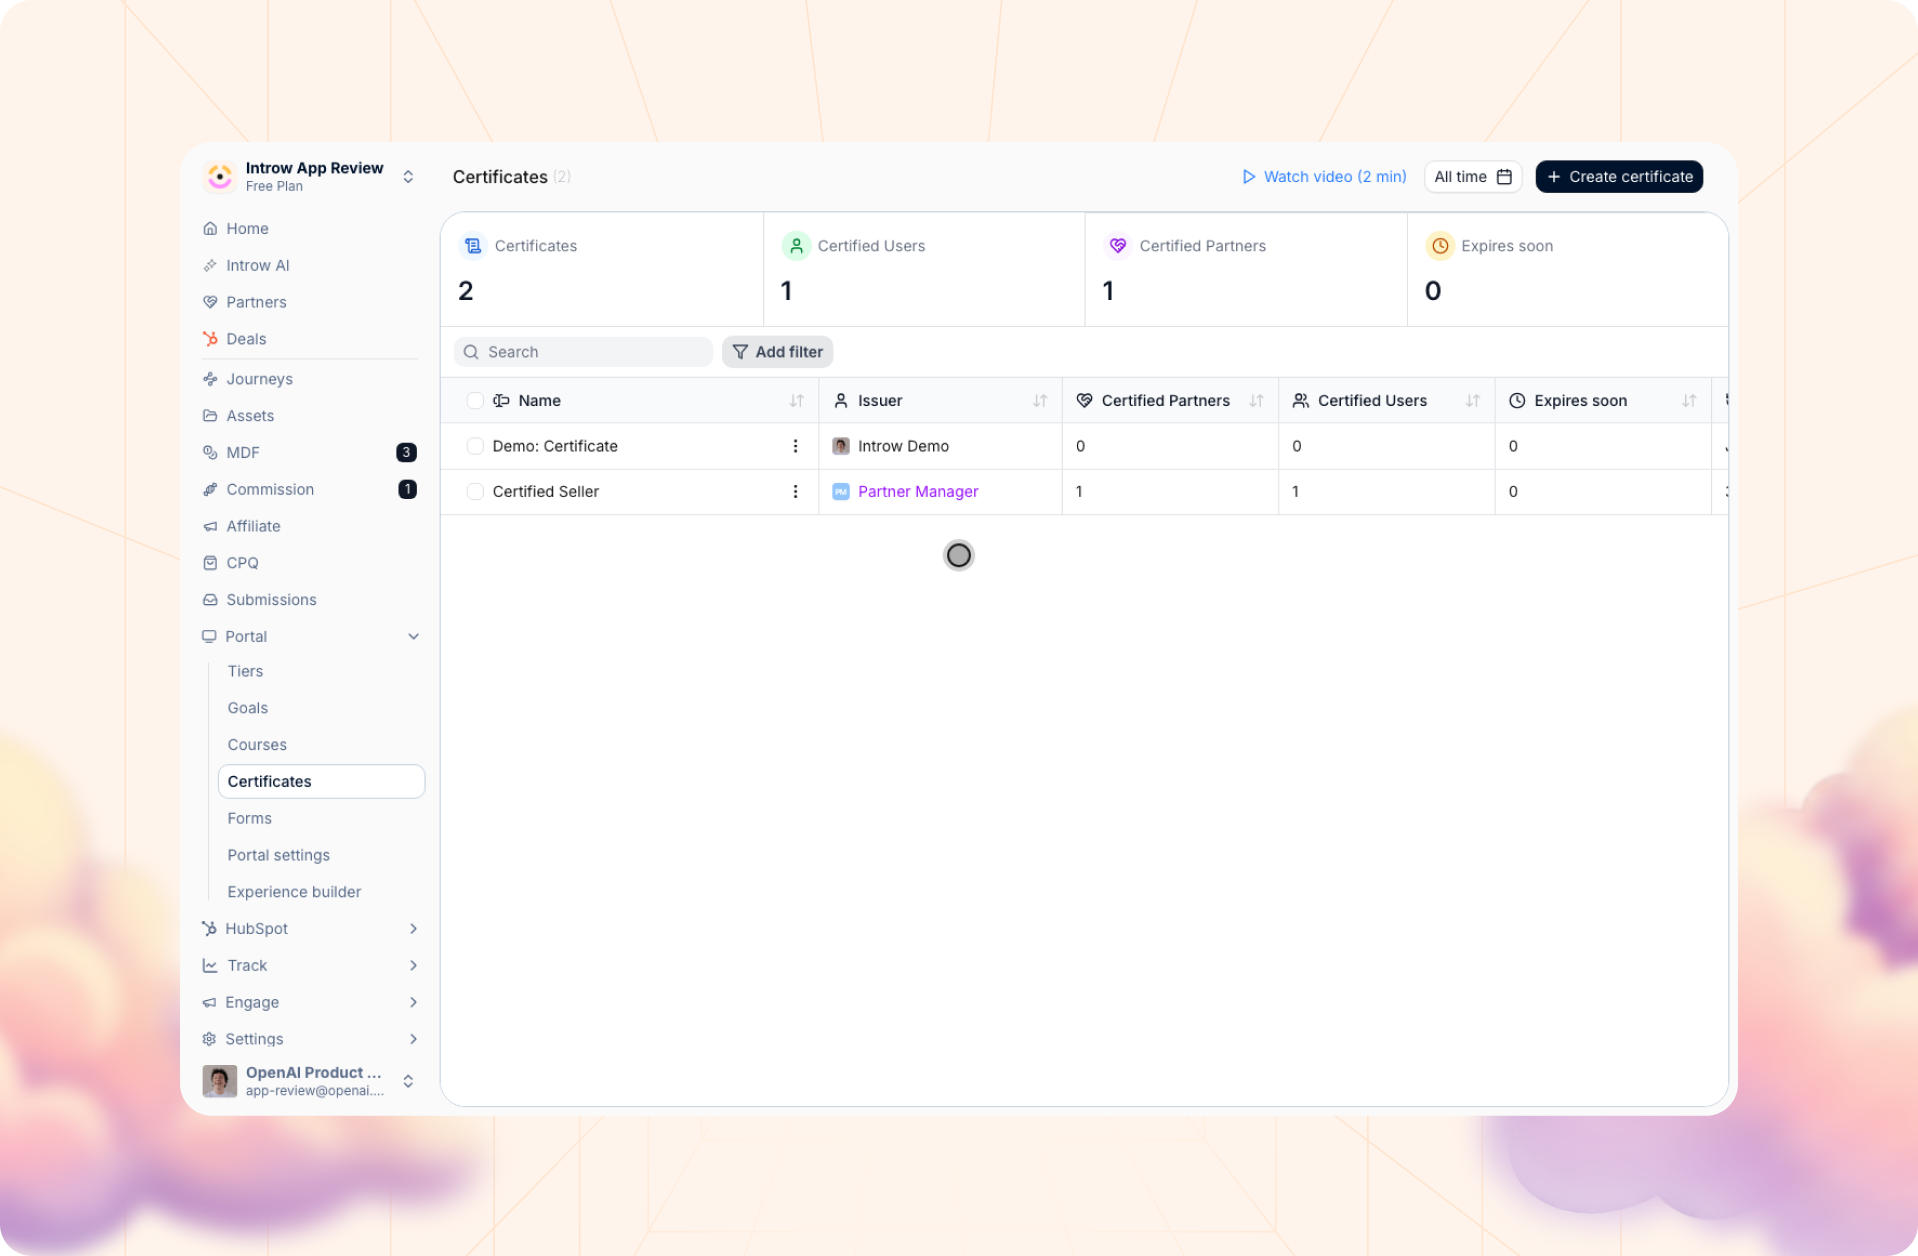Sort by Expires soon column arrows

click(1689, 400)
